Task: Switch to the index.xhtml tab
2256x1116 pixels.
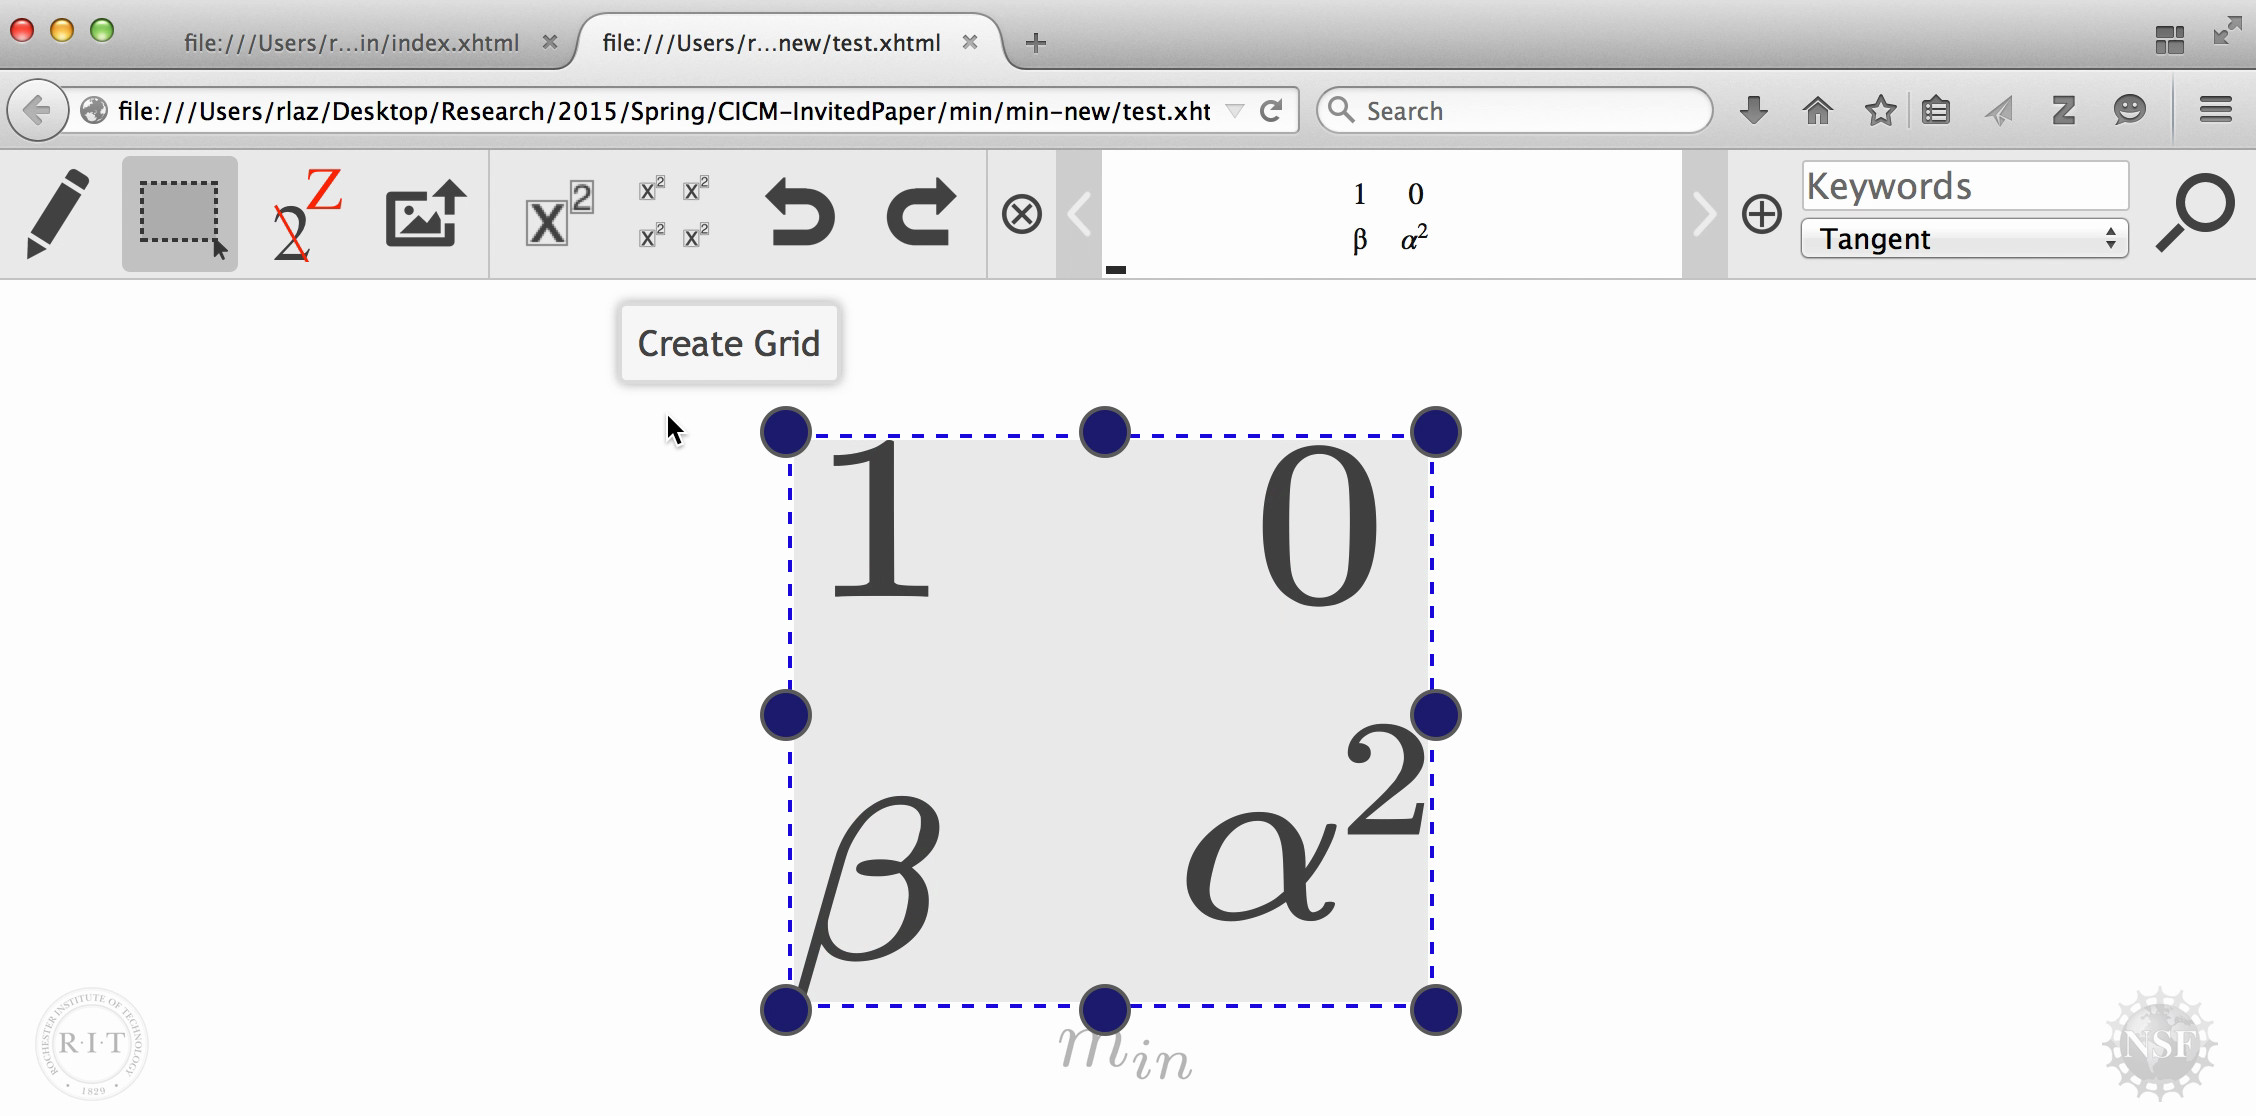Action: click(351, 43)
